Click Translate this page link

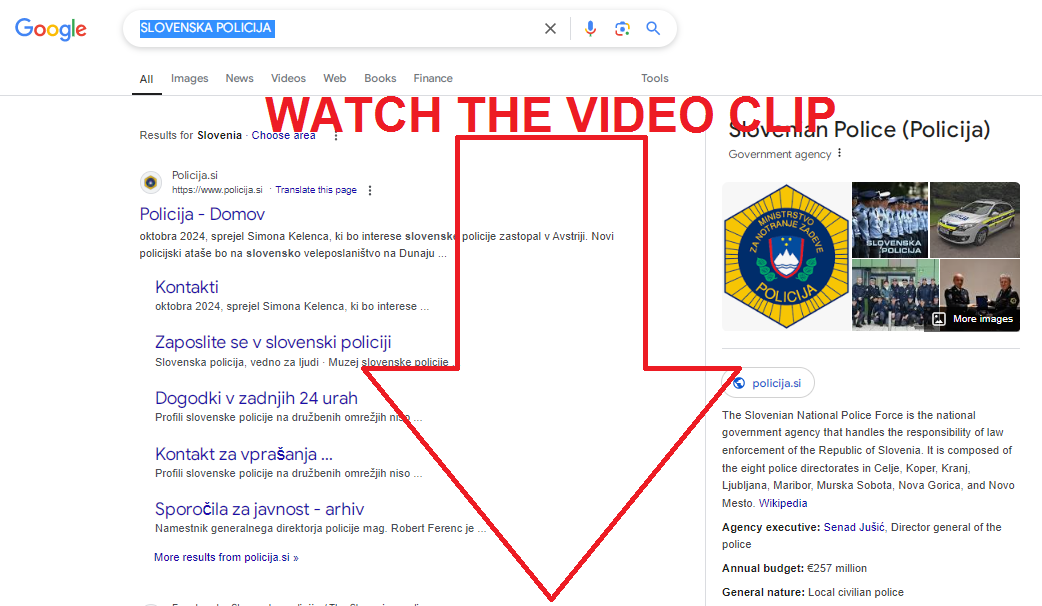316,190
